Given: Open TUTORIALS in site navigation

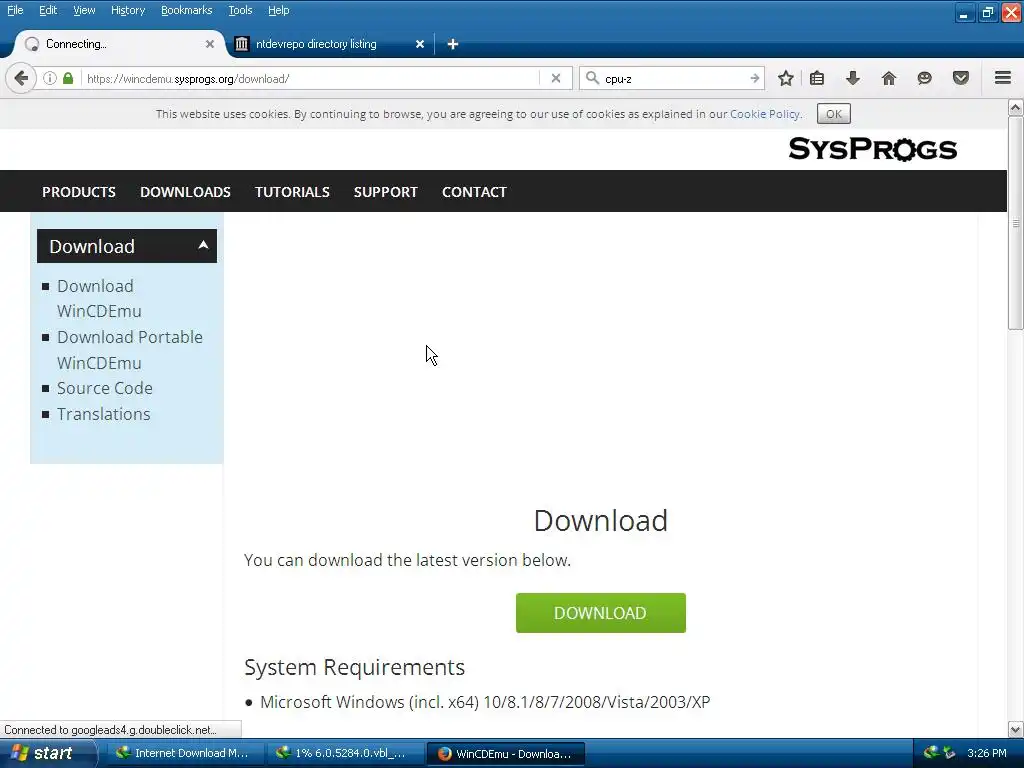Looking at the screenshot, I should click(x=292, y=192).
